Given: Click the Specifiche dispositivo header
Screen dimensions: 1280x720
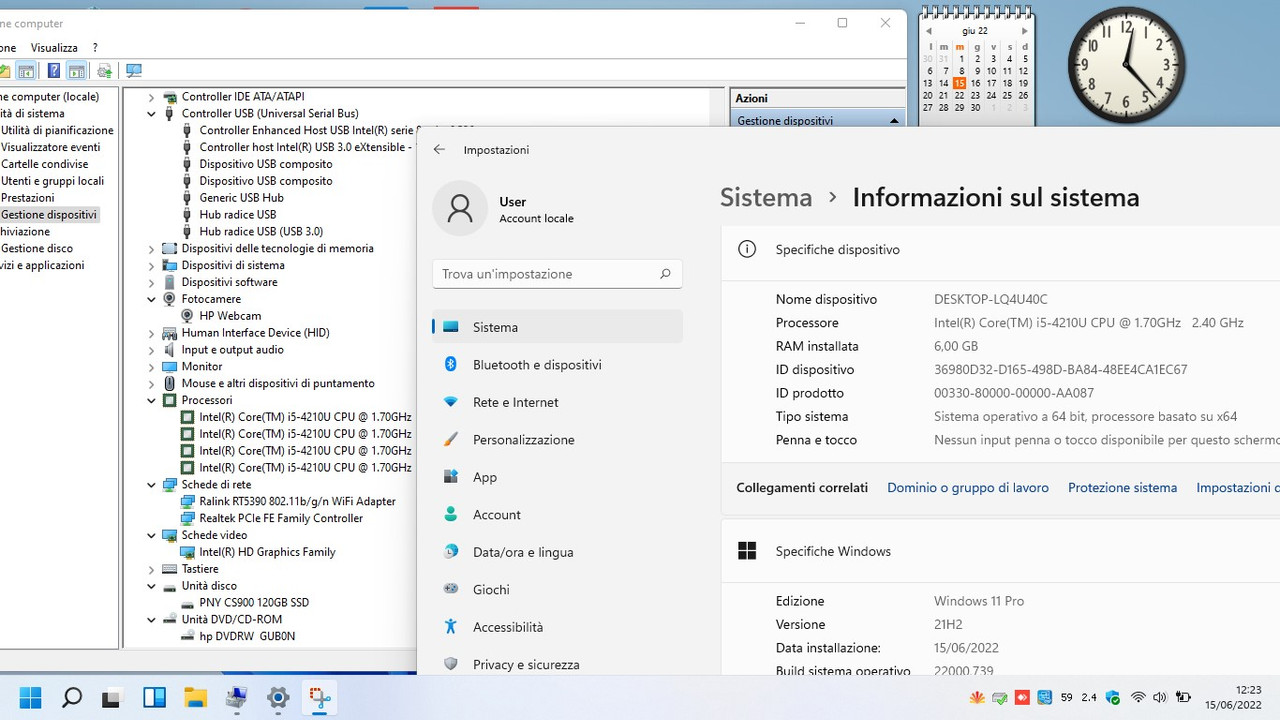Looking at the screenshot, I should (1000, 250).
